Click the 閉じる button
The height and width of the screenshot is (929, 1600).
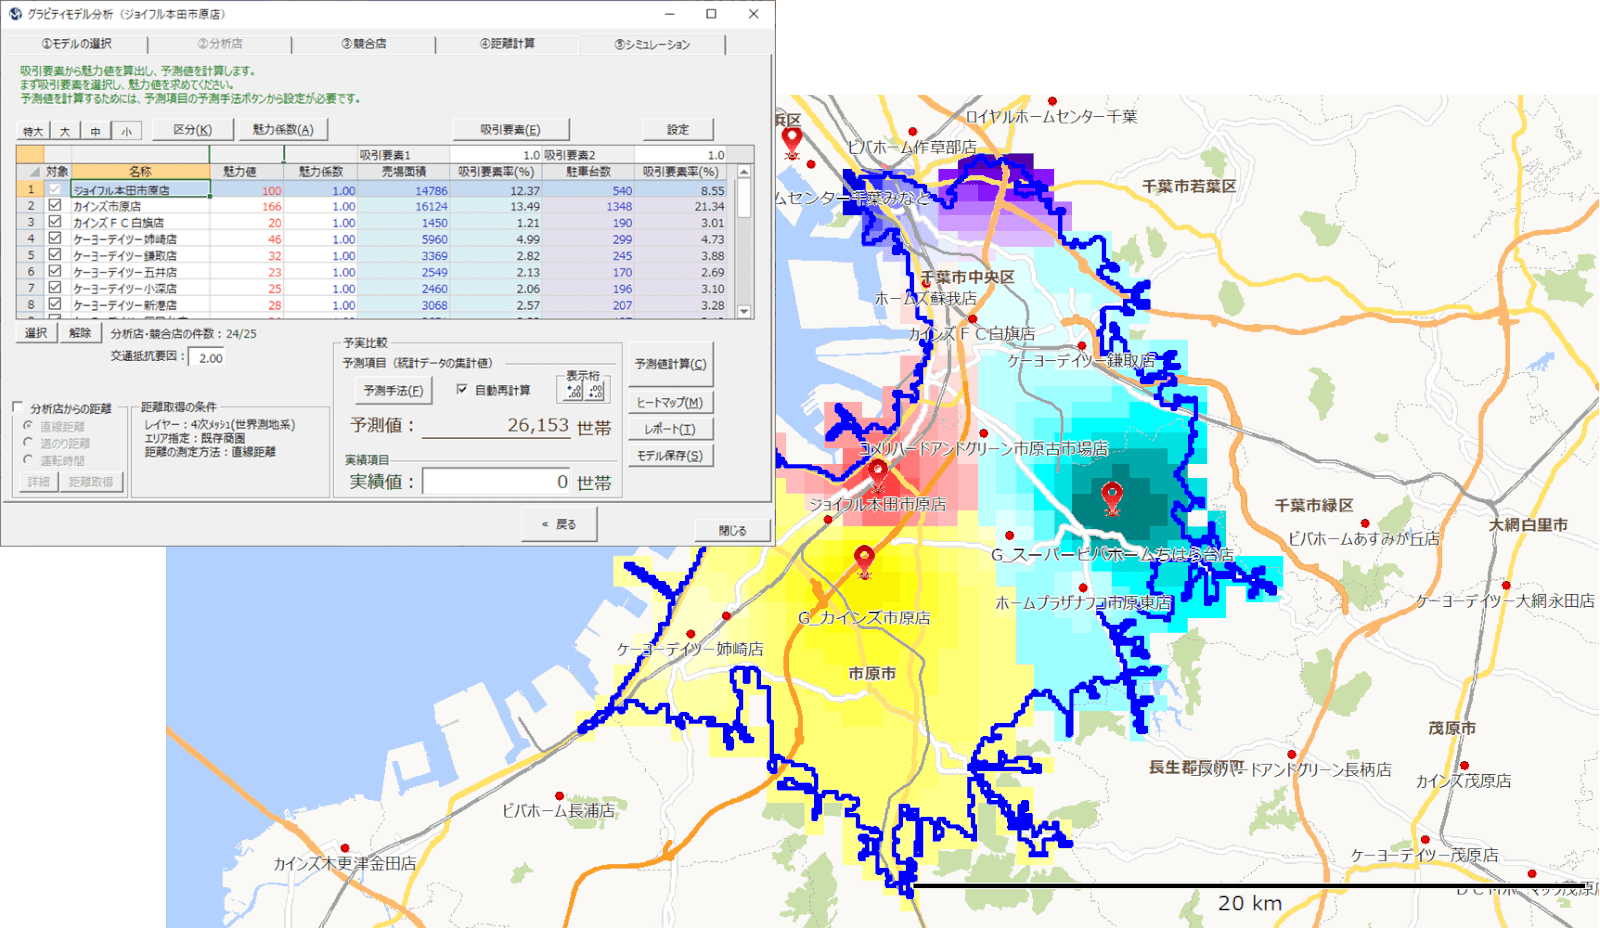732,530
